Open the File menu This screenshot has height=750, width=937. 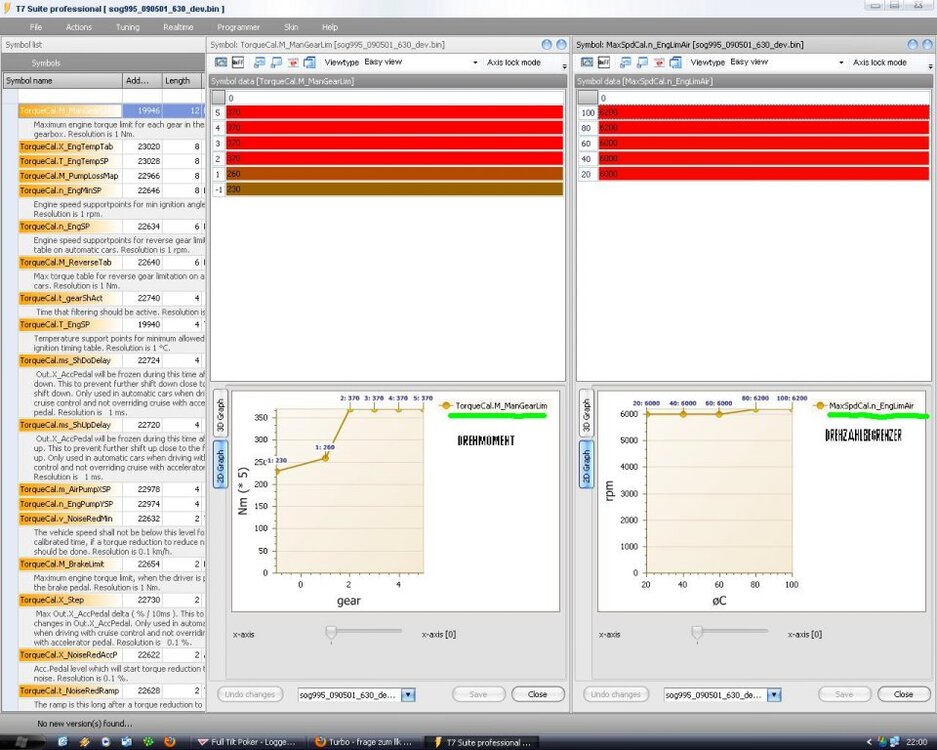(x=36, y=27)
